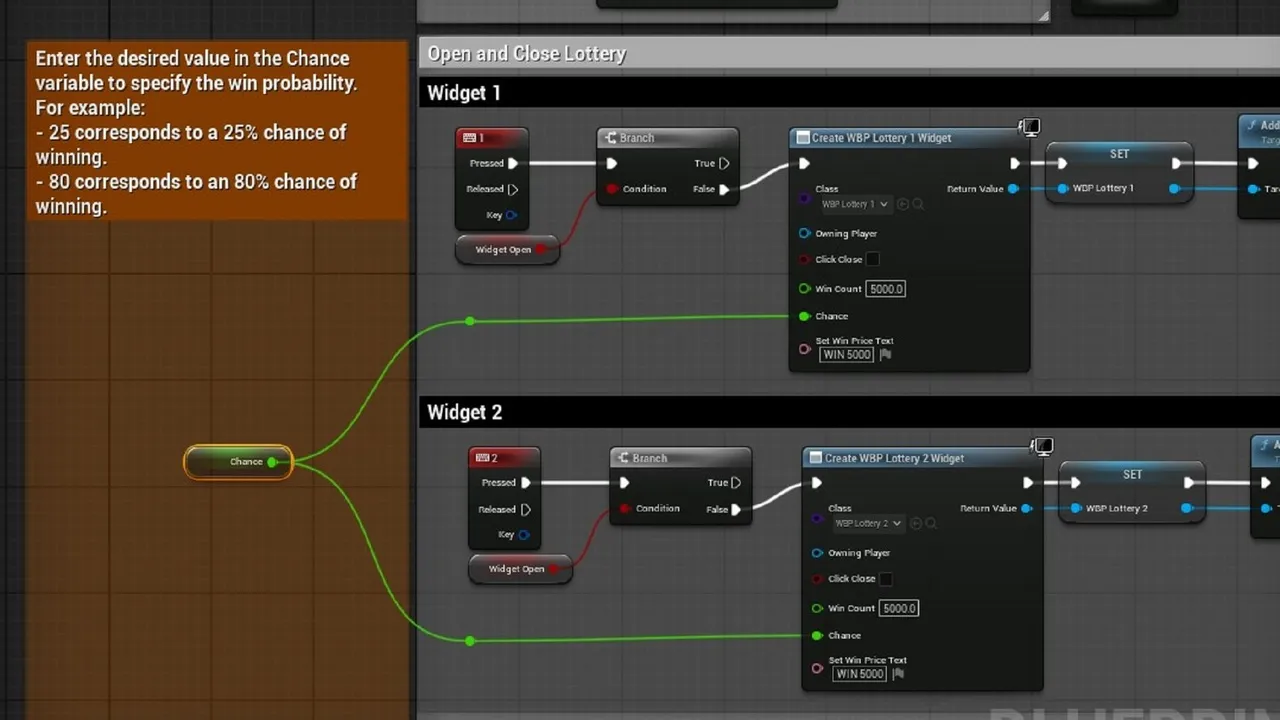Click the flag icon next to Widget 1's WIN 5000
Image resolution: width=1280 pixels, height=720 pixels.
(885, 354)
